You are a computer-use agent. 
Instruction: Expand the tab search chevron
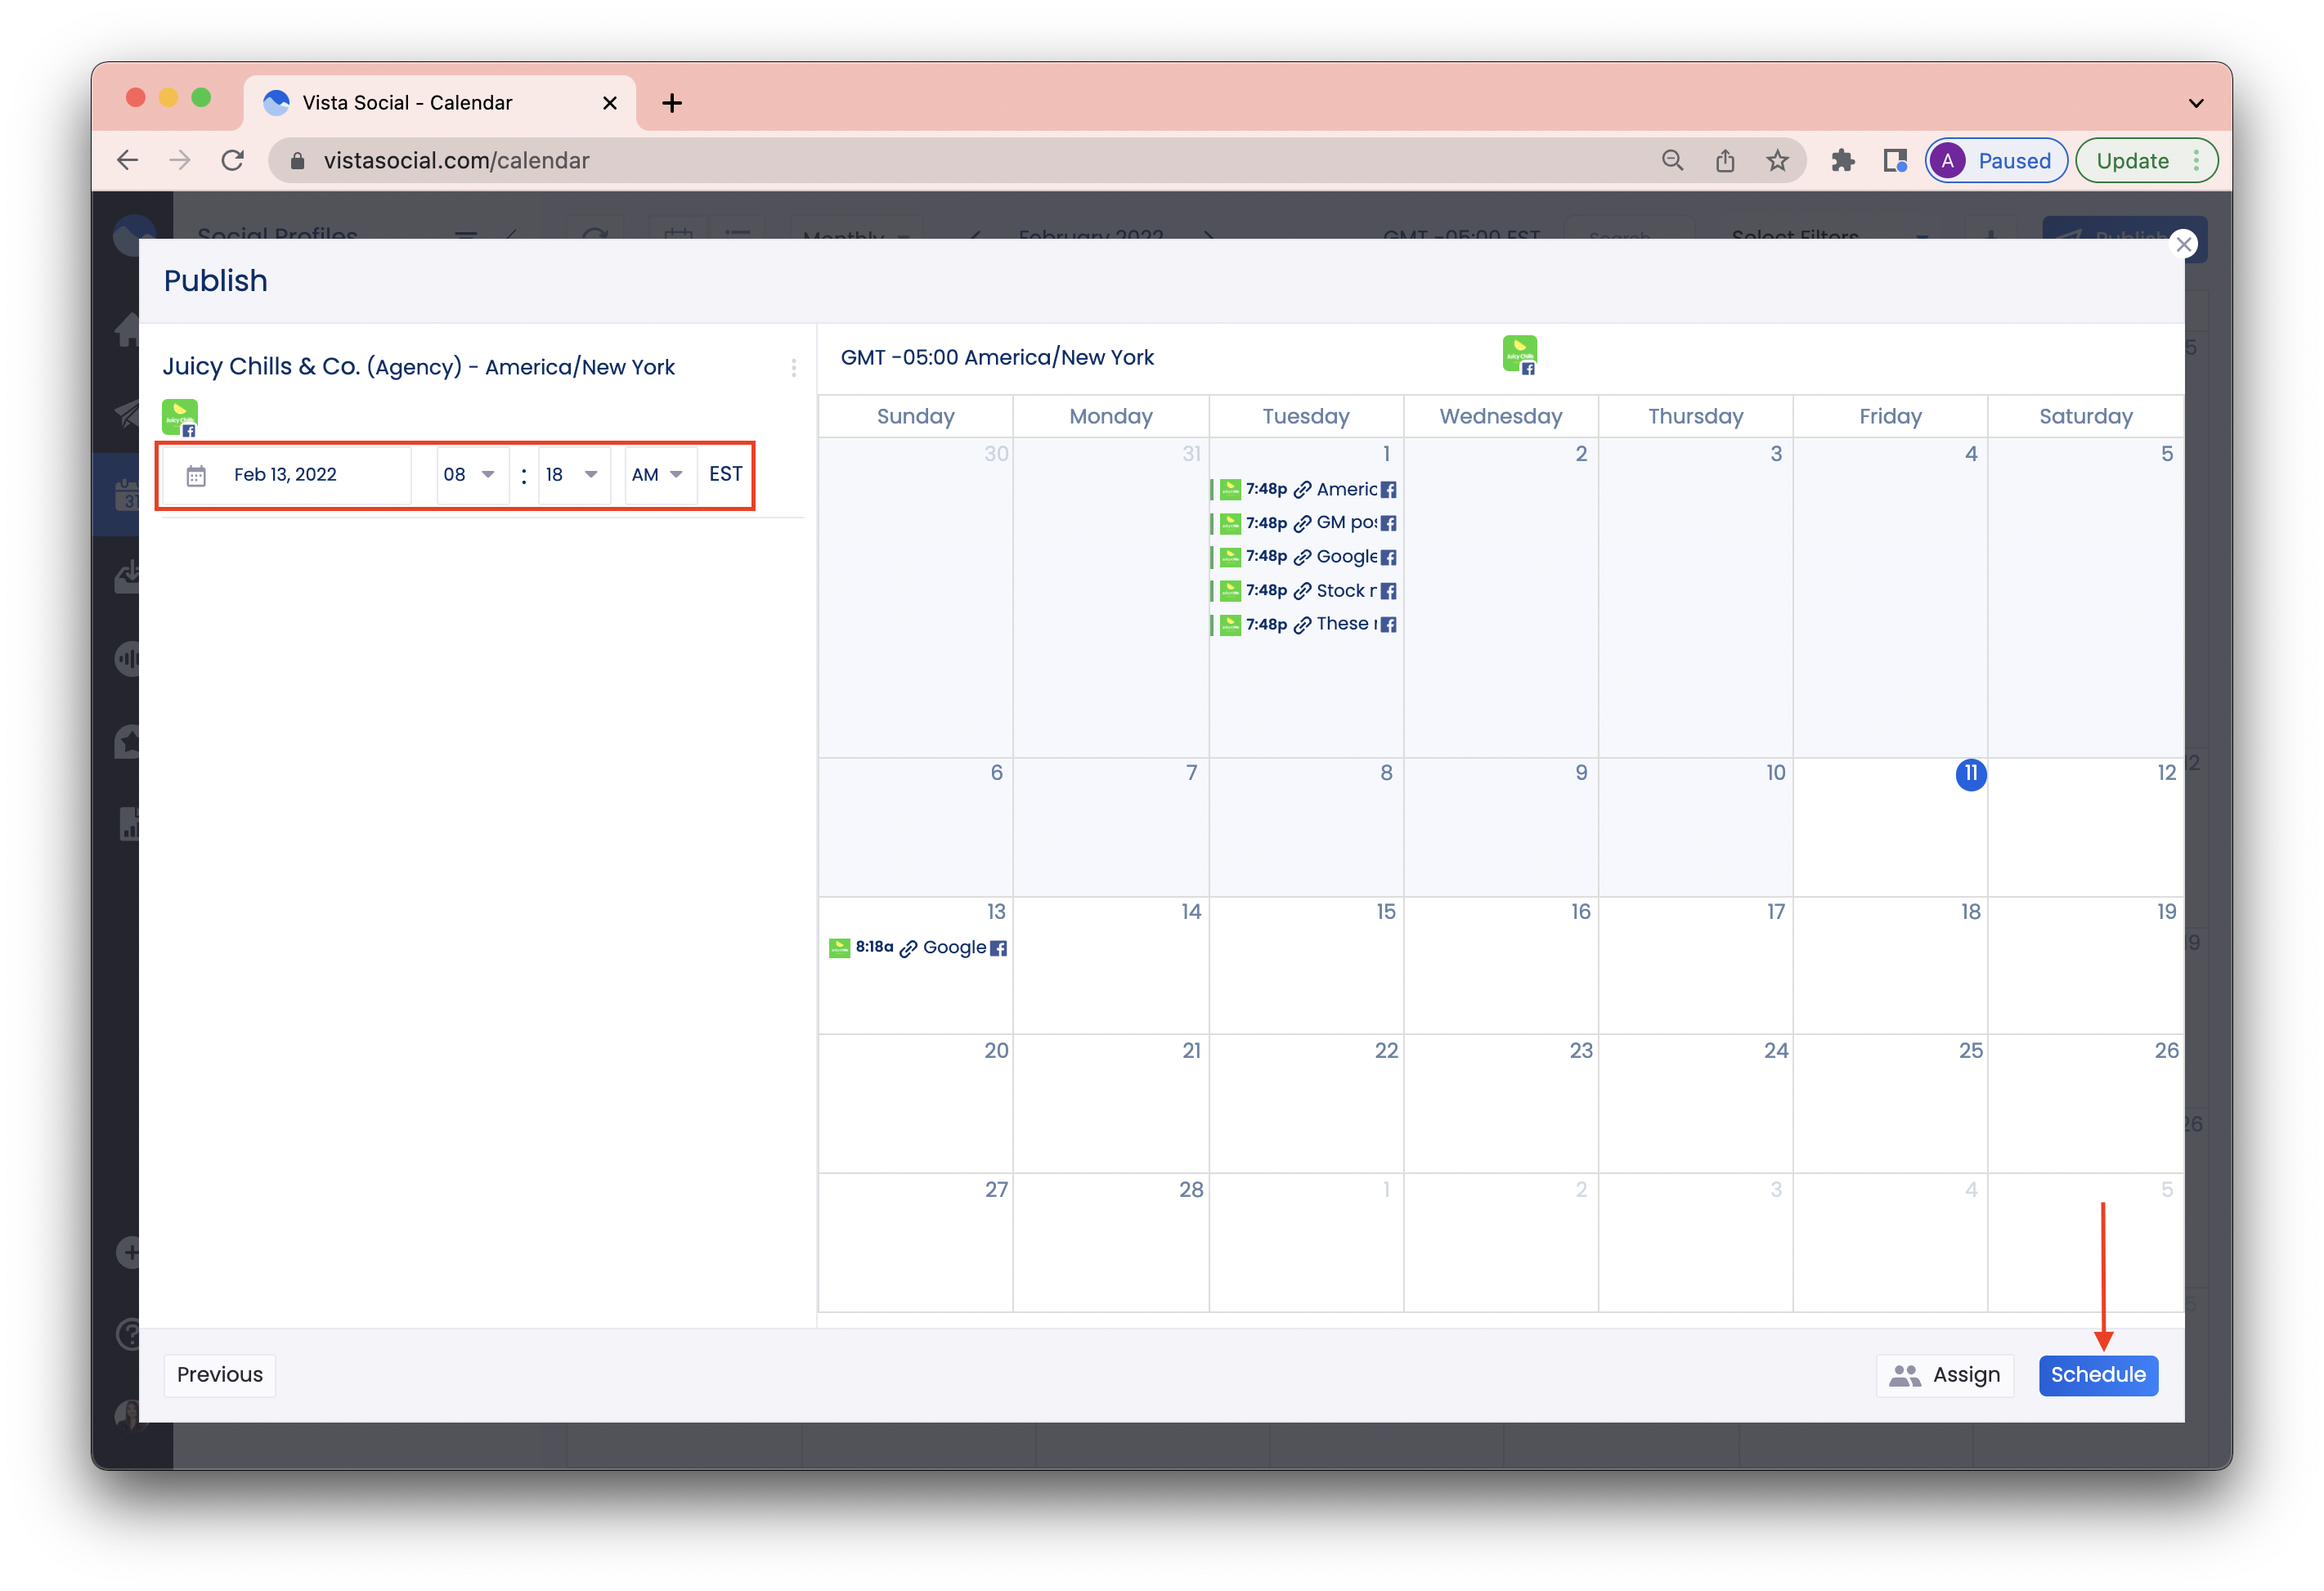pos(2196,103)
